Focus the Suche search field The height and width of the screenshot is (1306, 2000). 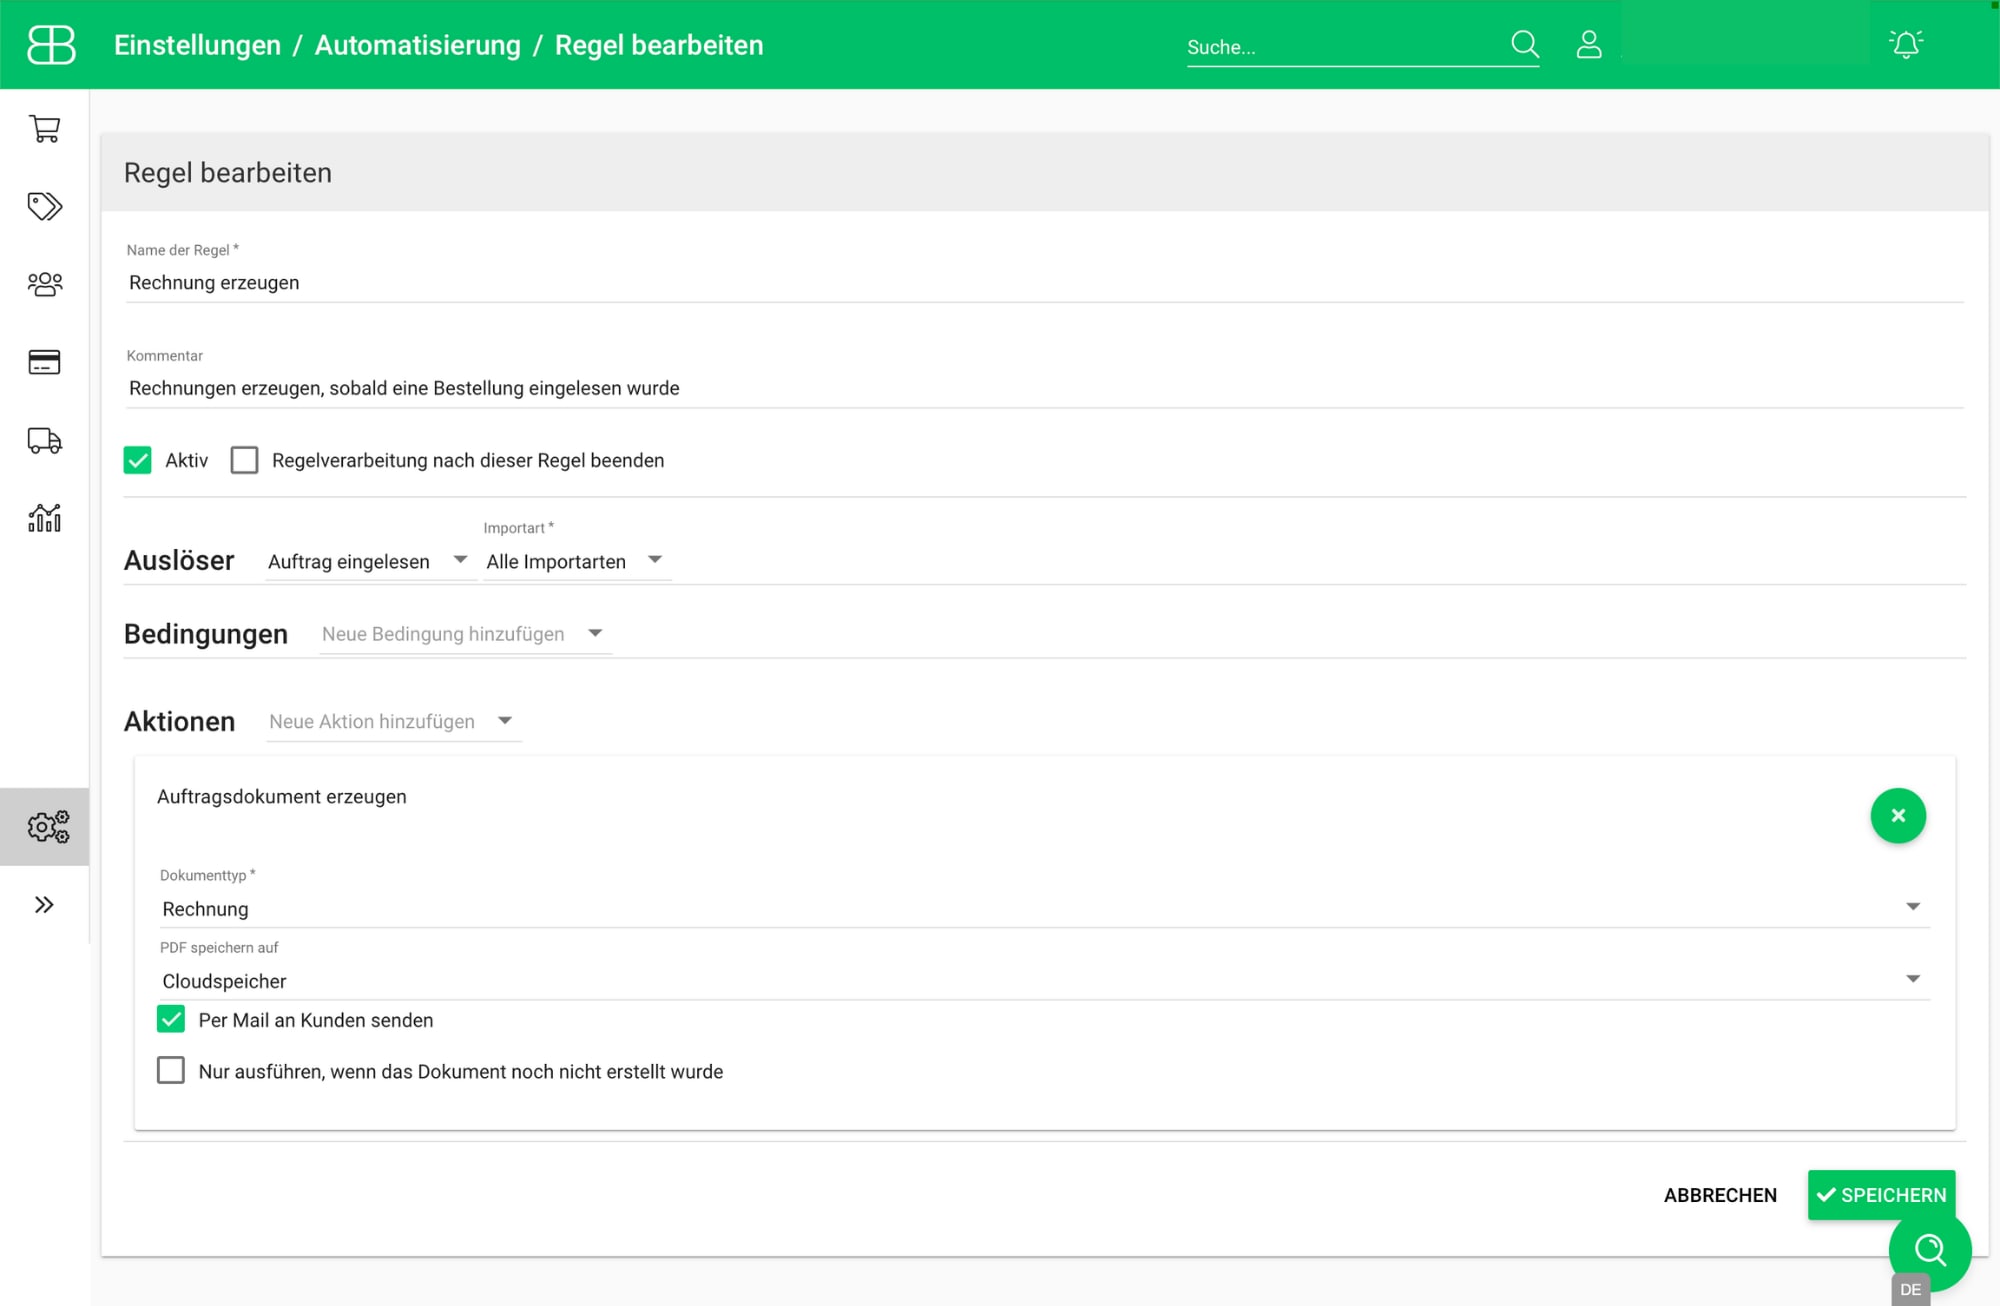pyautogui.click(x=1345, y=47)
